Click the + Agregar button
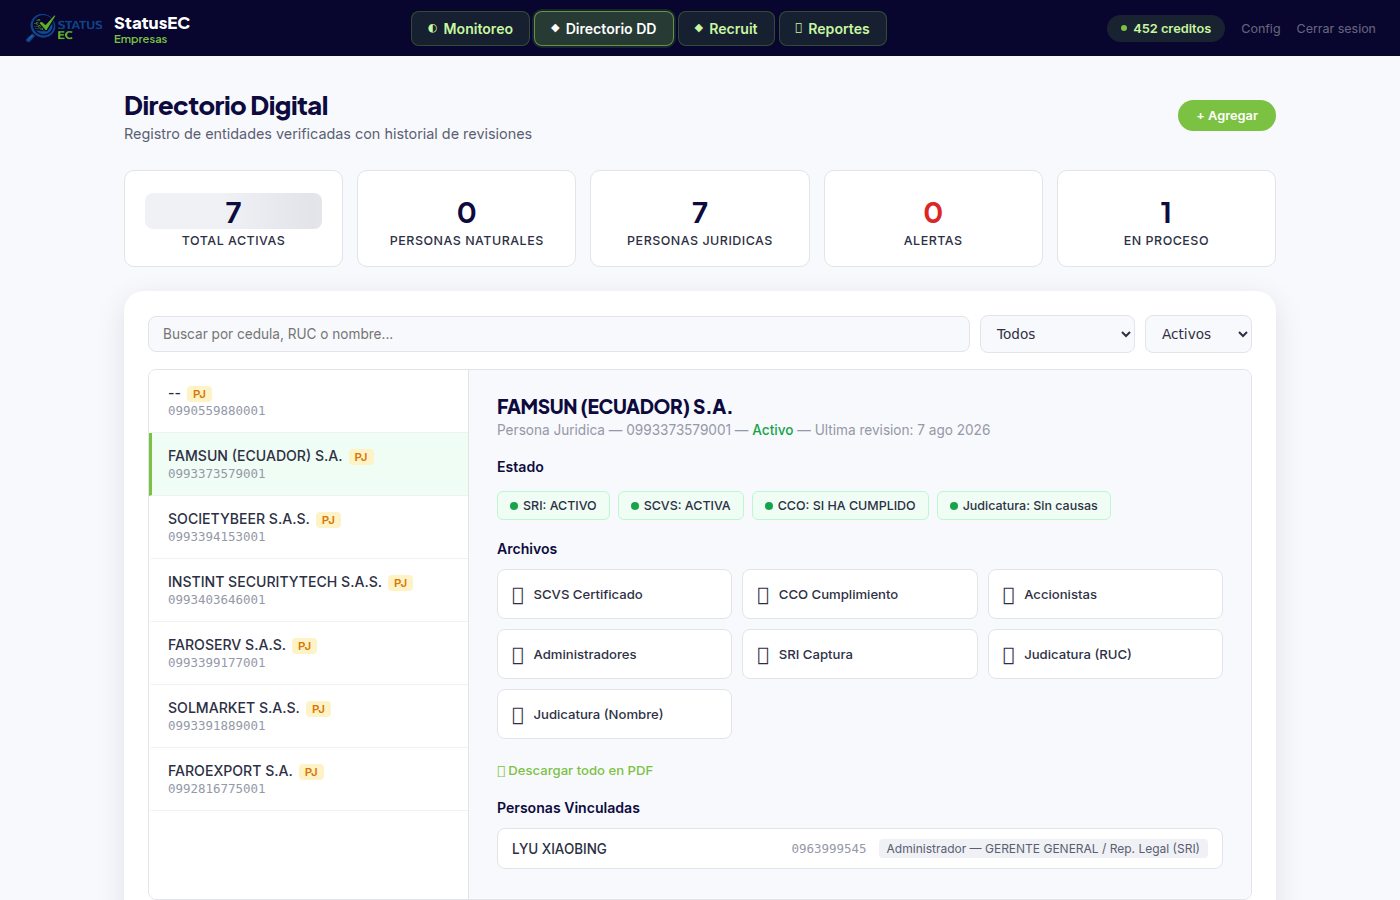This screenshot has height=900, width=1400. click(x=1227, y=116)
